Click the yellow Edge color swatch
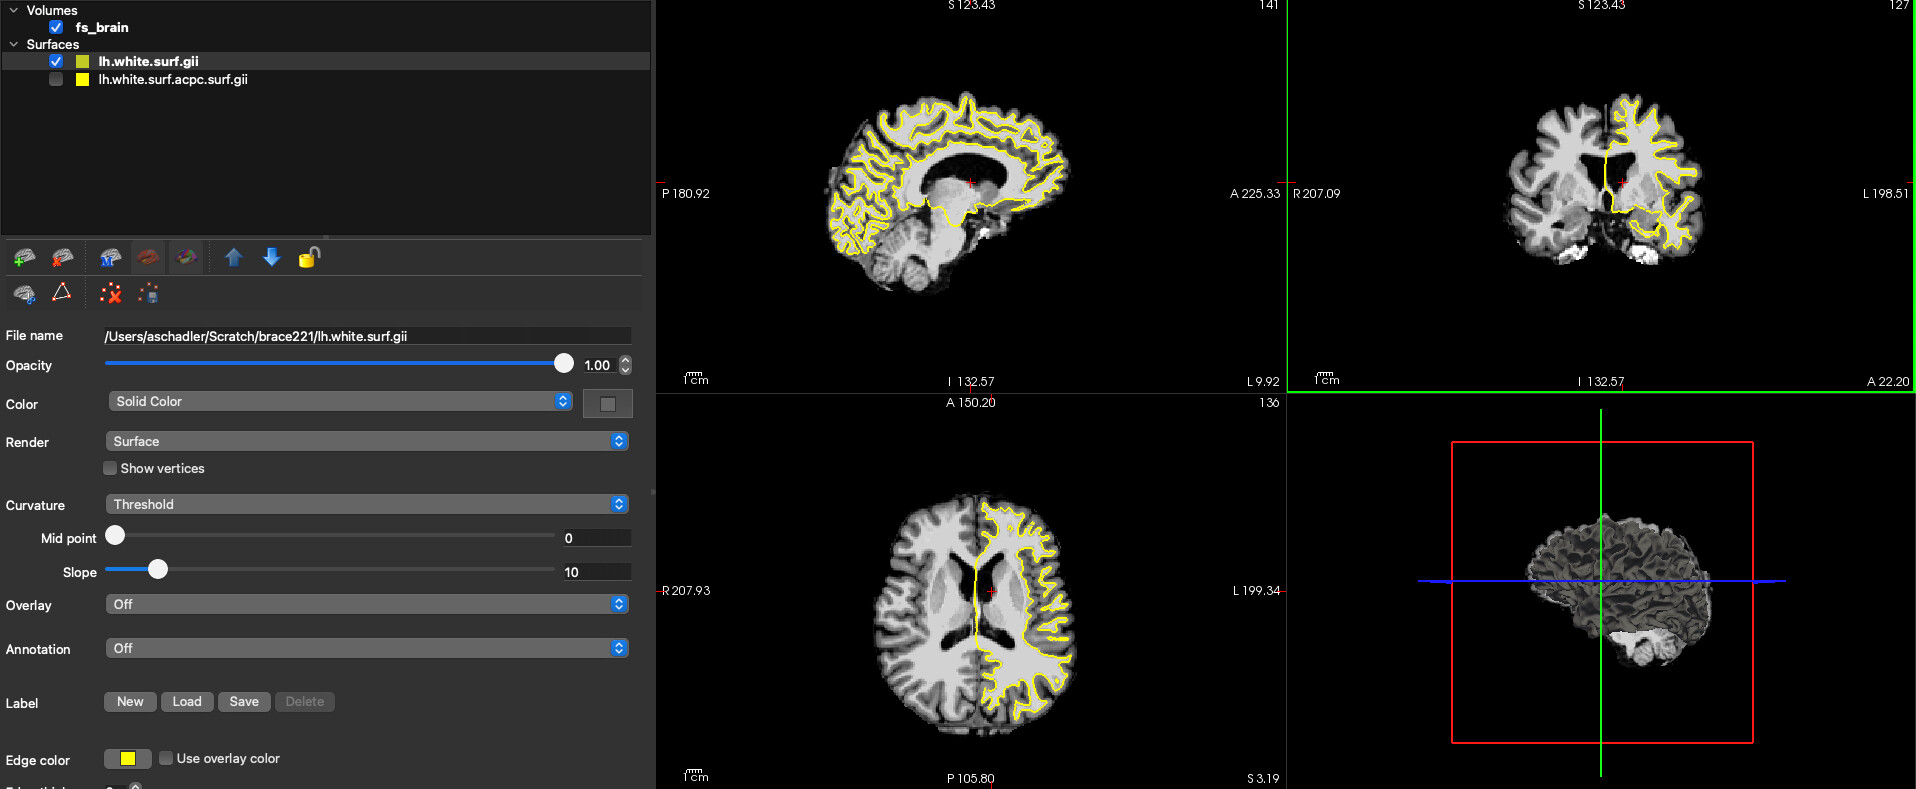 [x=127, y=758]
